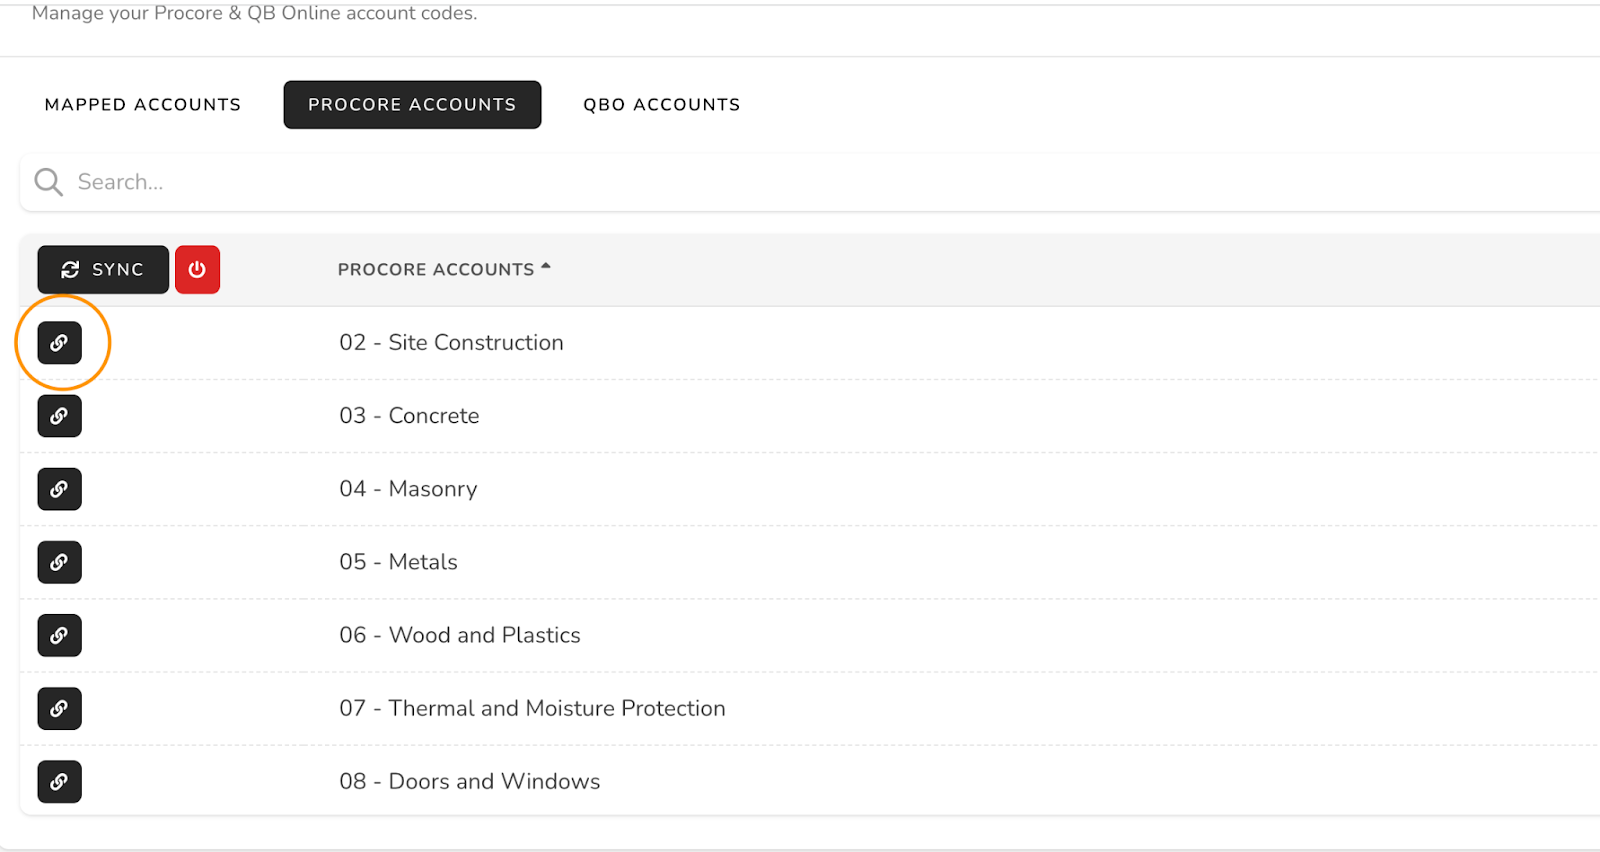The image size is (1600, 852).
Task: Switch to Mapped Accounts tab
Action: (x=143, y=105)
